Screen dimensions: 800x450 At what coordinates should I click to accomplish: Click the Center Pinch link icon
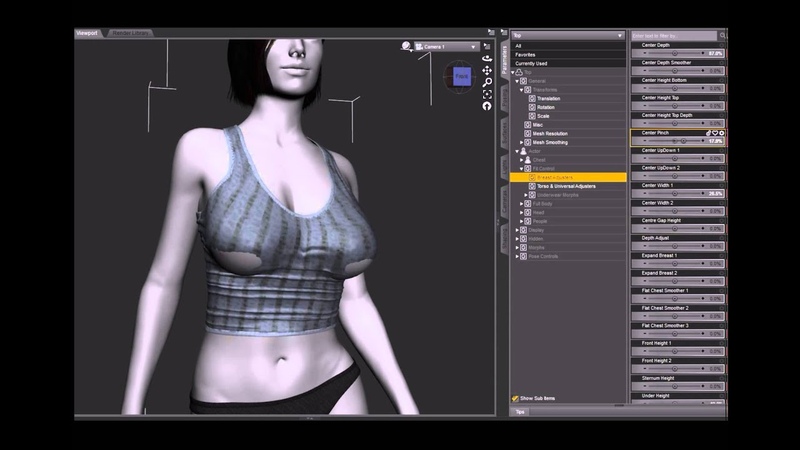708,133
